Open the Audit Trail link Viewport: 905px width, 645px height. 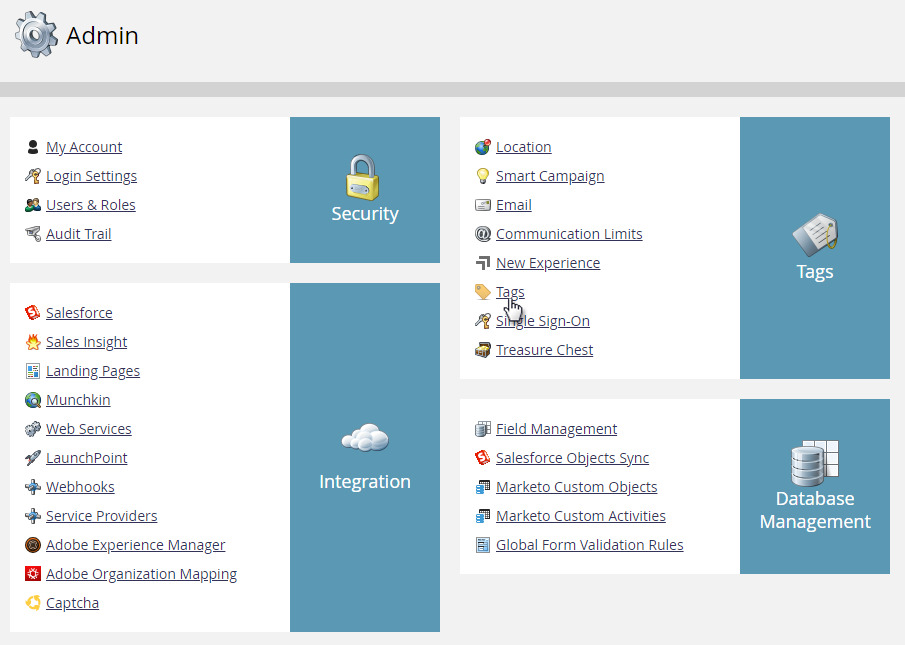click(x=78, y=234)
